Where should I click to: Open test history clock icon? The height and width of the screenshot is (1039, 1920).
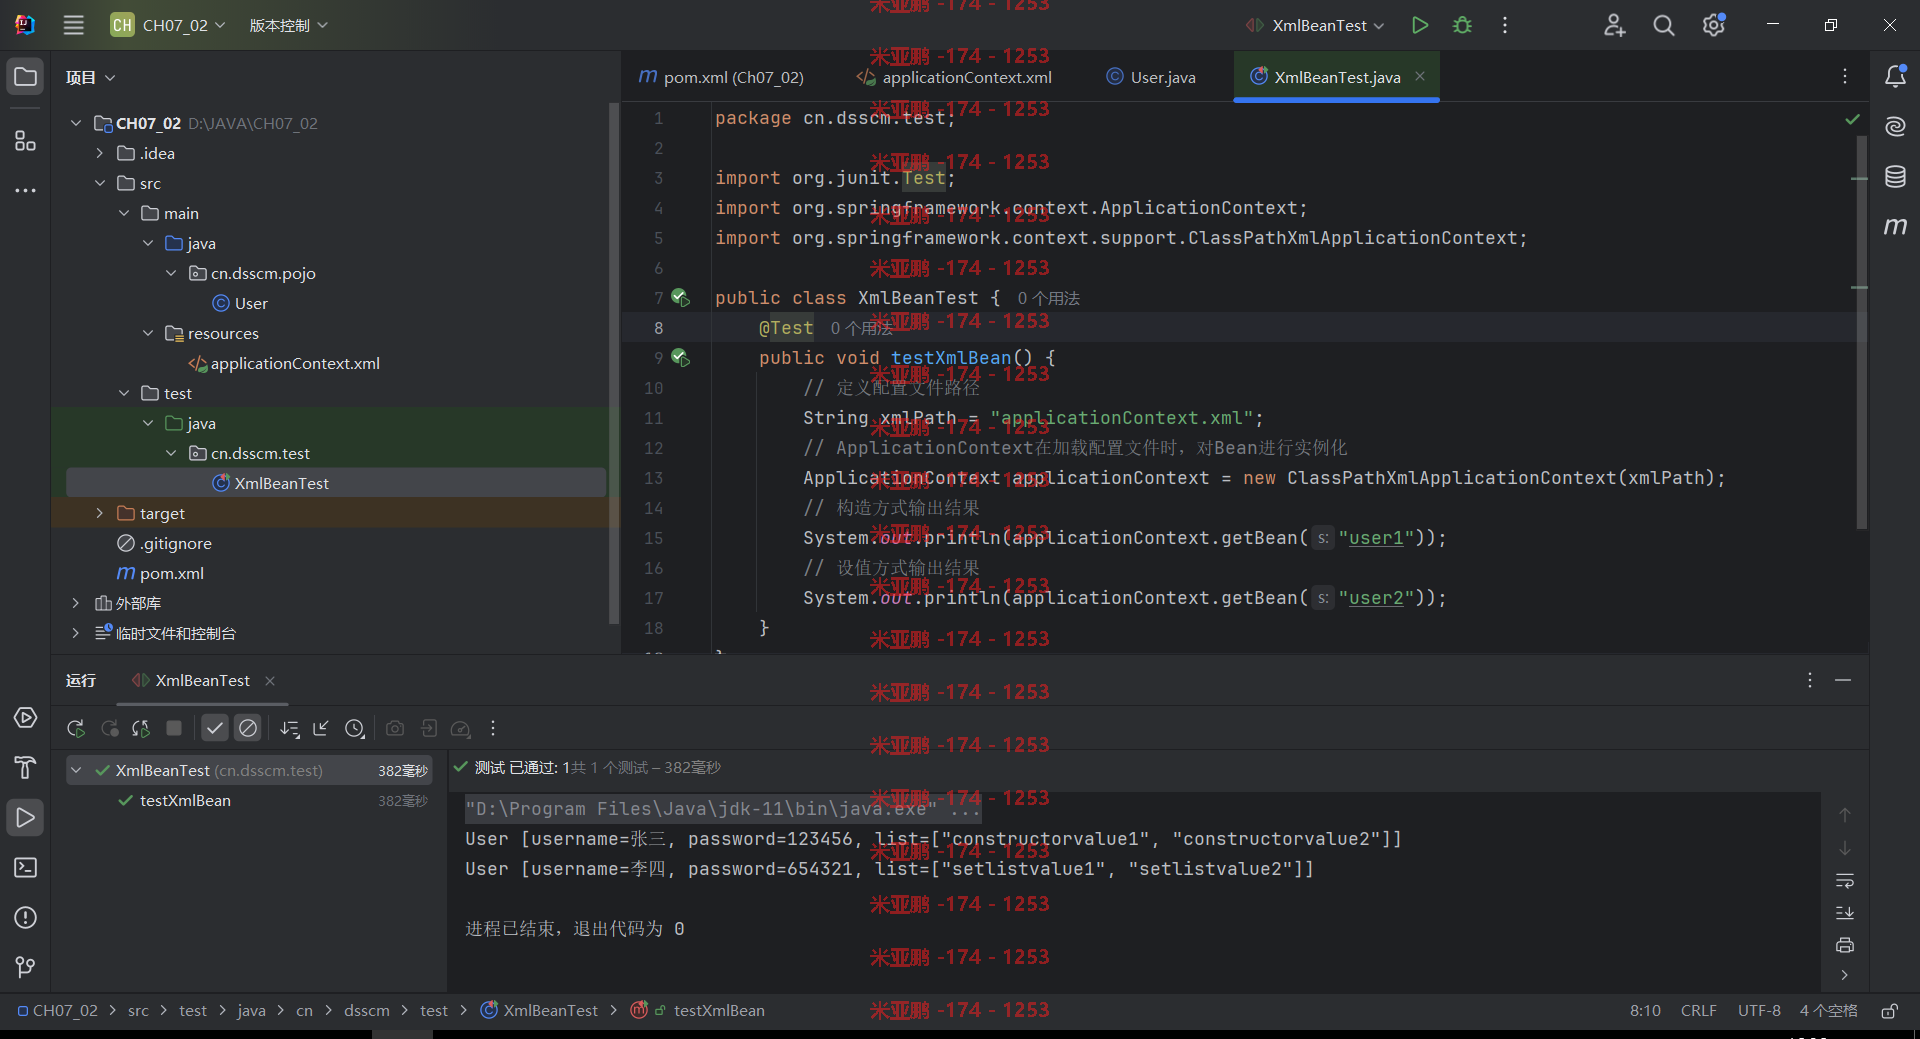pyautogui.click(x=354, y=728)
